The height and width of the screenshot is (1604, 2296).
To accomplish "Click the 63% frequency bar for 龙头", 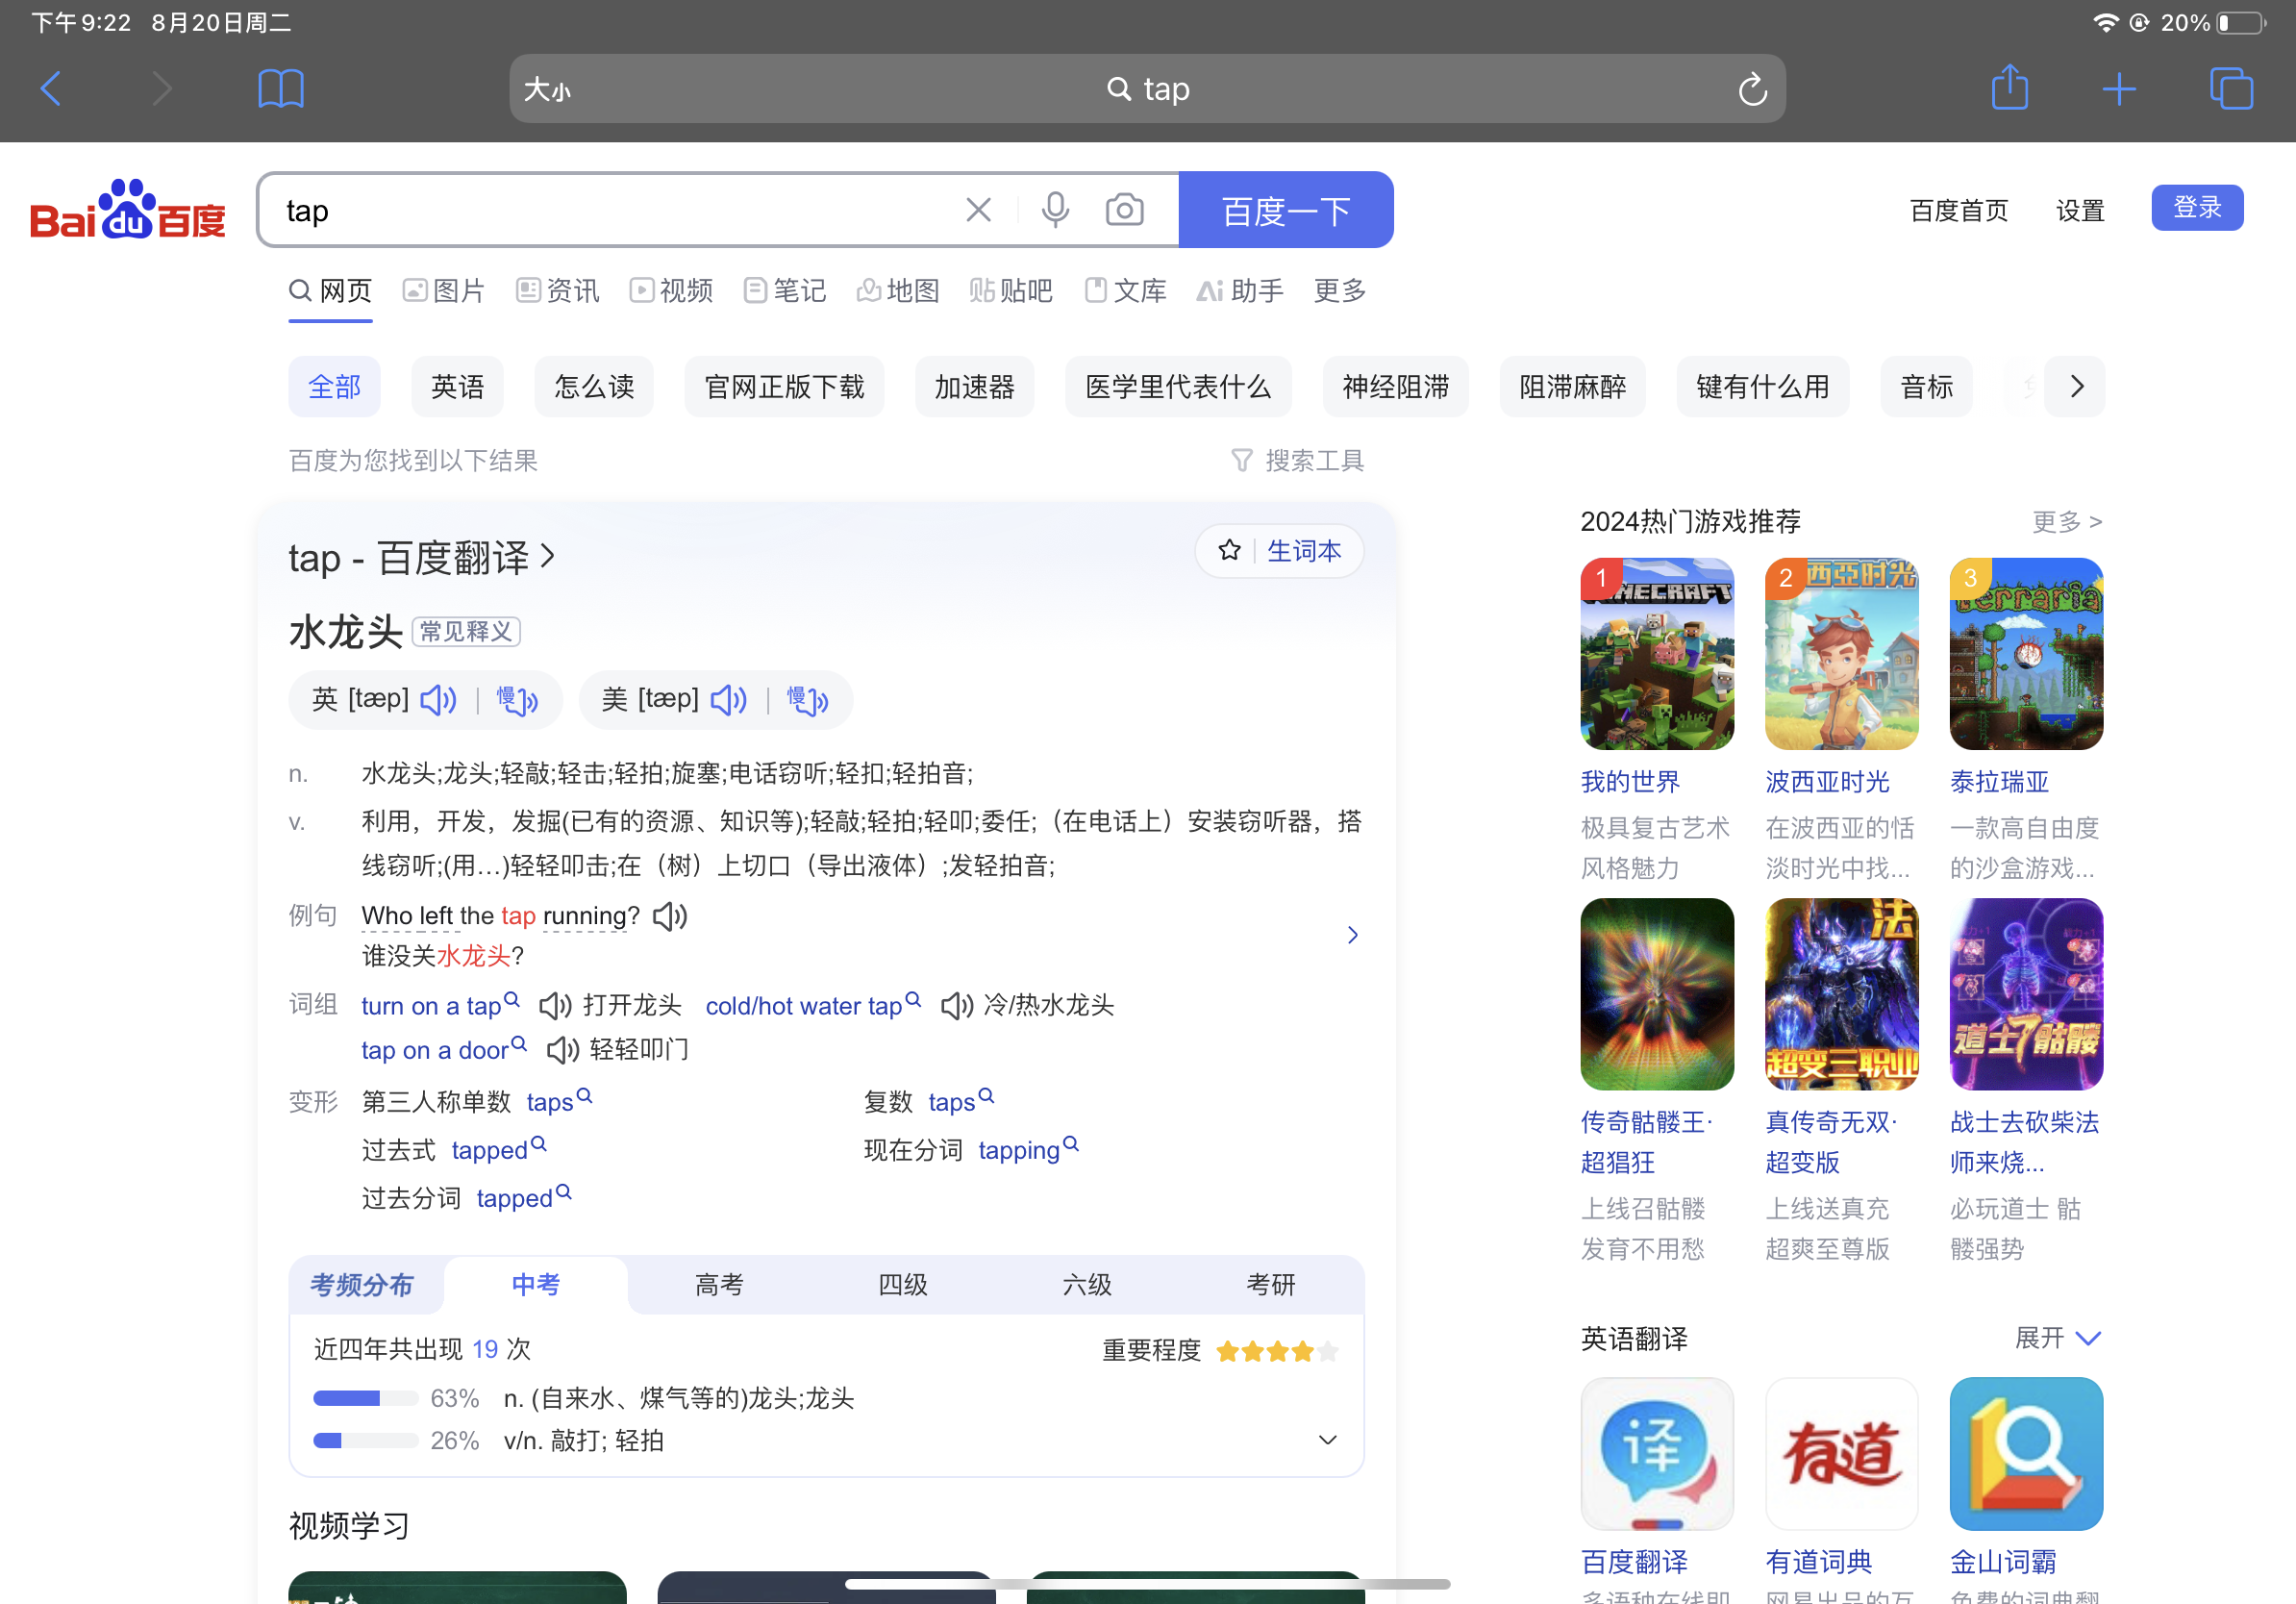I will pos(365,1398).
